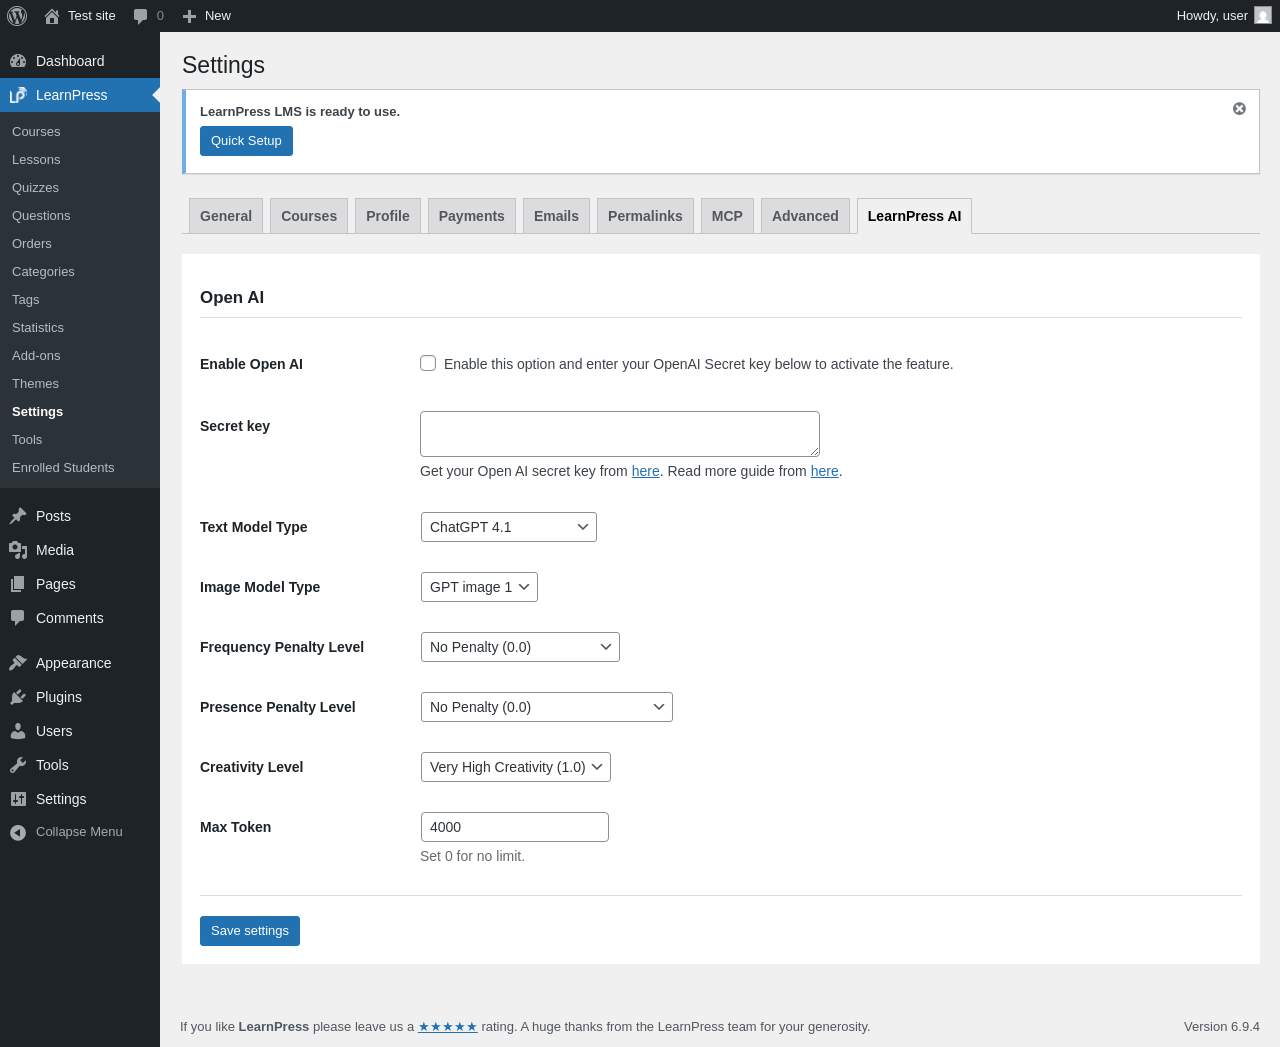Expand the Frequency Penalty Level dropdown
The height and width of the screenshot is (1047, 1280).
tap(520, 647)
